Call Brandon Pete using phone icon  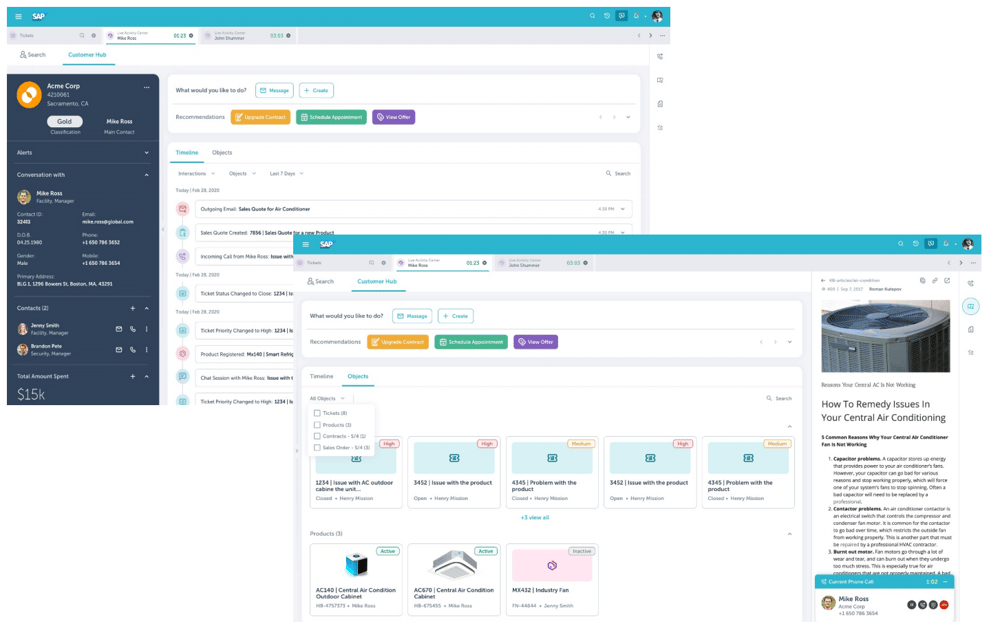click(x=133, y=349)
